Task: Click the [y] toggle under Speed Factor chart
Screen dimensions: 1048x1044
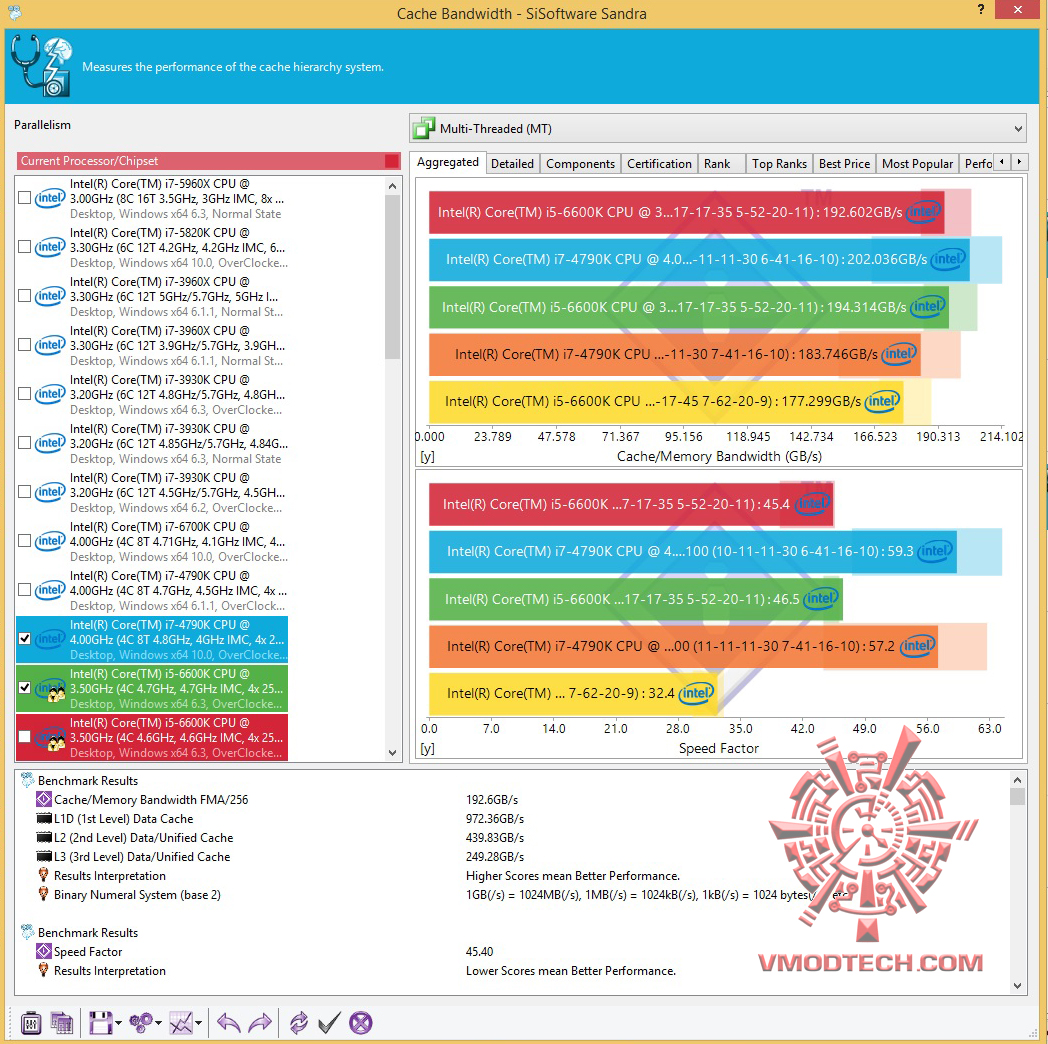Action: [x=427, y=749]
